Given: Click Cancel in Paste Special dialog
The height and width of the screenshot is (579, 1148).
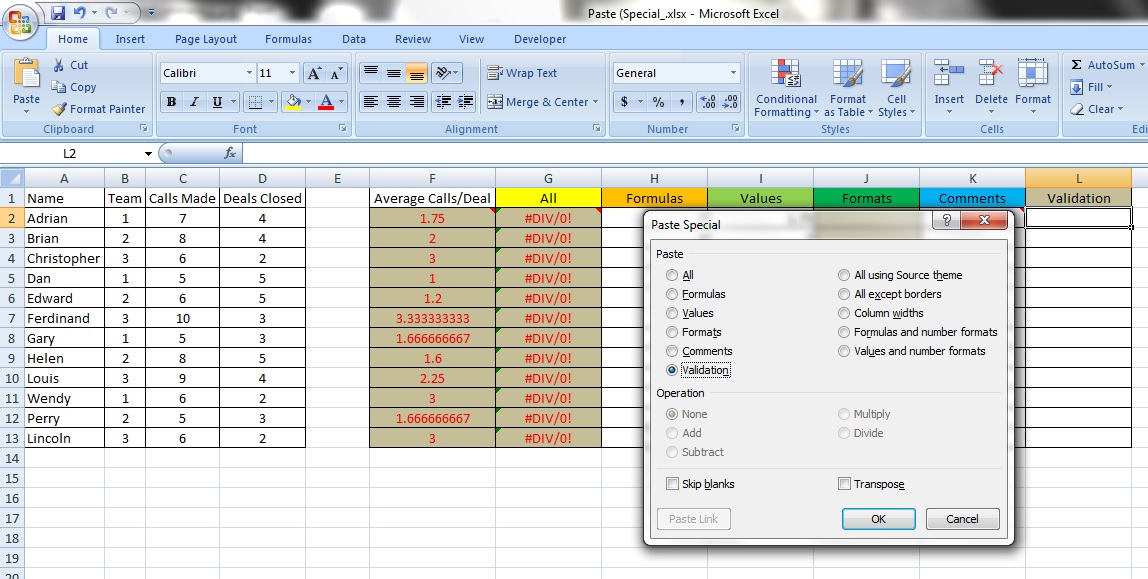Looking at the screenshot, I should click(x=962, y=519).
